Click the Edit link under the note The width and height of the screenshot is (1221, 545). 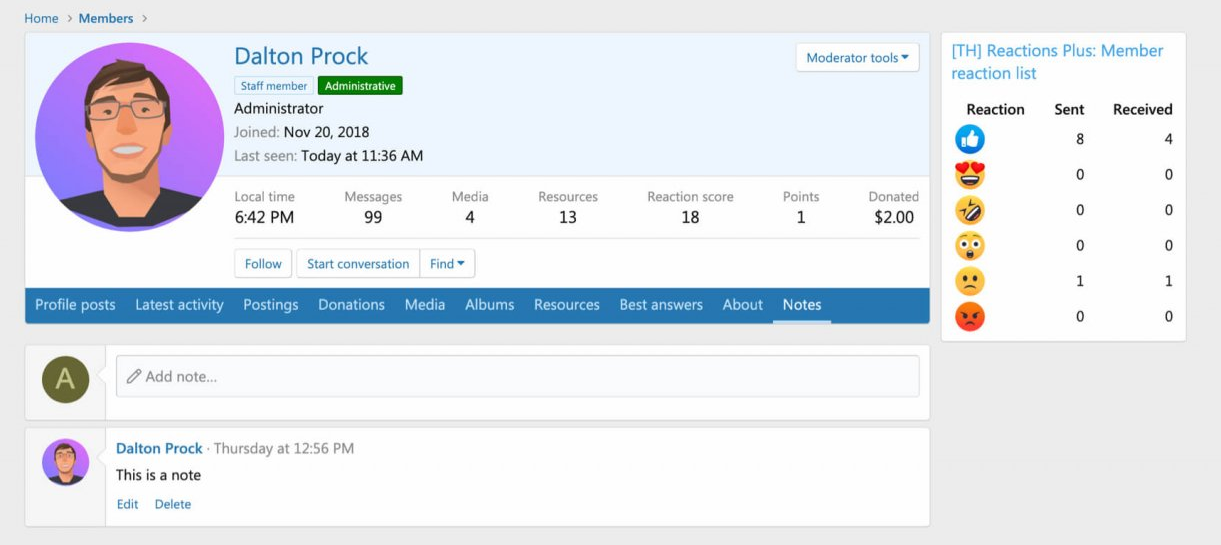coord(127,504)
